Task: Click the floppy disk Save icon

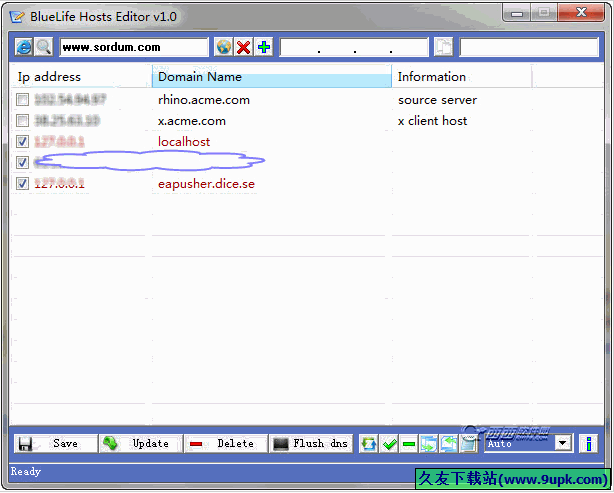Action: tap(25, 444)
